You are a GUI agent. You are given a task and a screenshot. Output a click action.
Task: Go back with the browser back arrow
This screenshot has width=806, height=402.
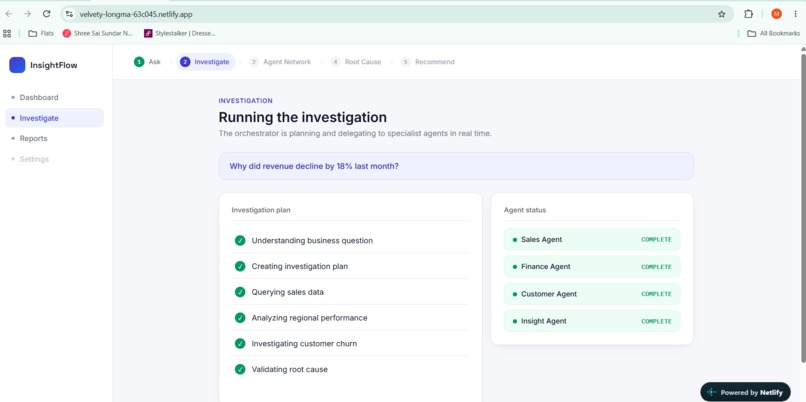pos(9,14)
